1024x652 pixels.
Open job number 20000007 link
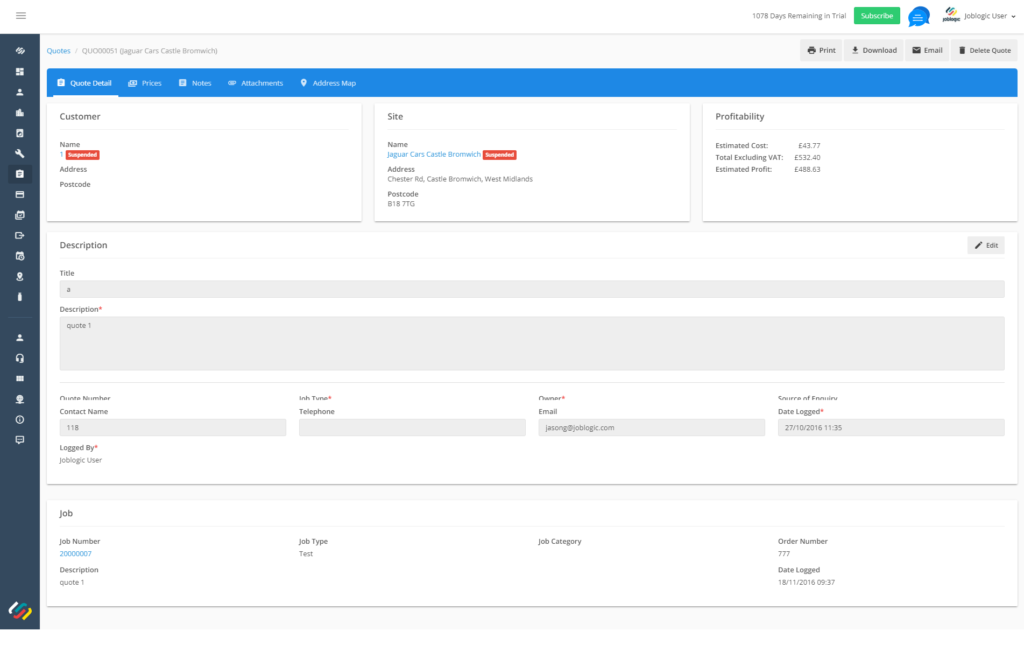(x=75, y=553)
